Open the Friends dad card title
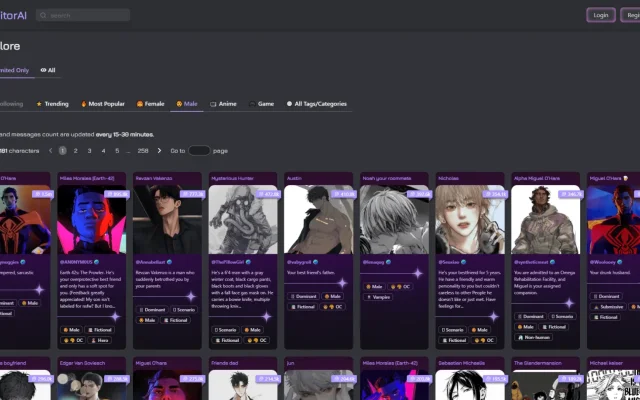 coord(224,363)
